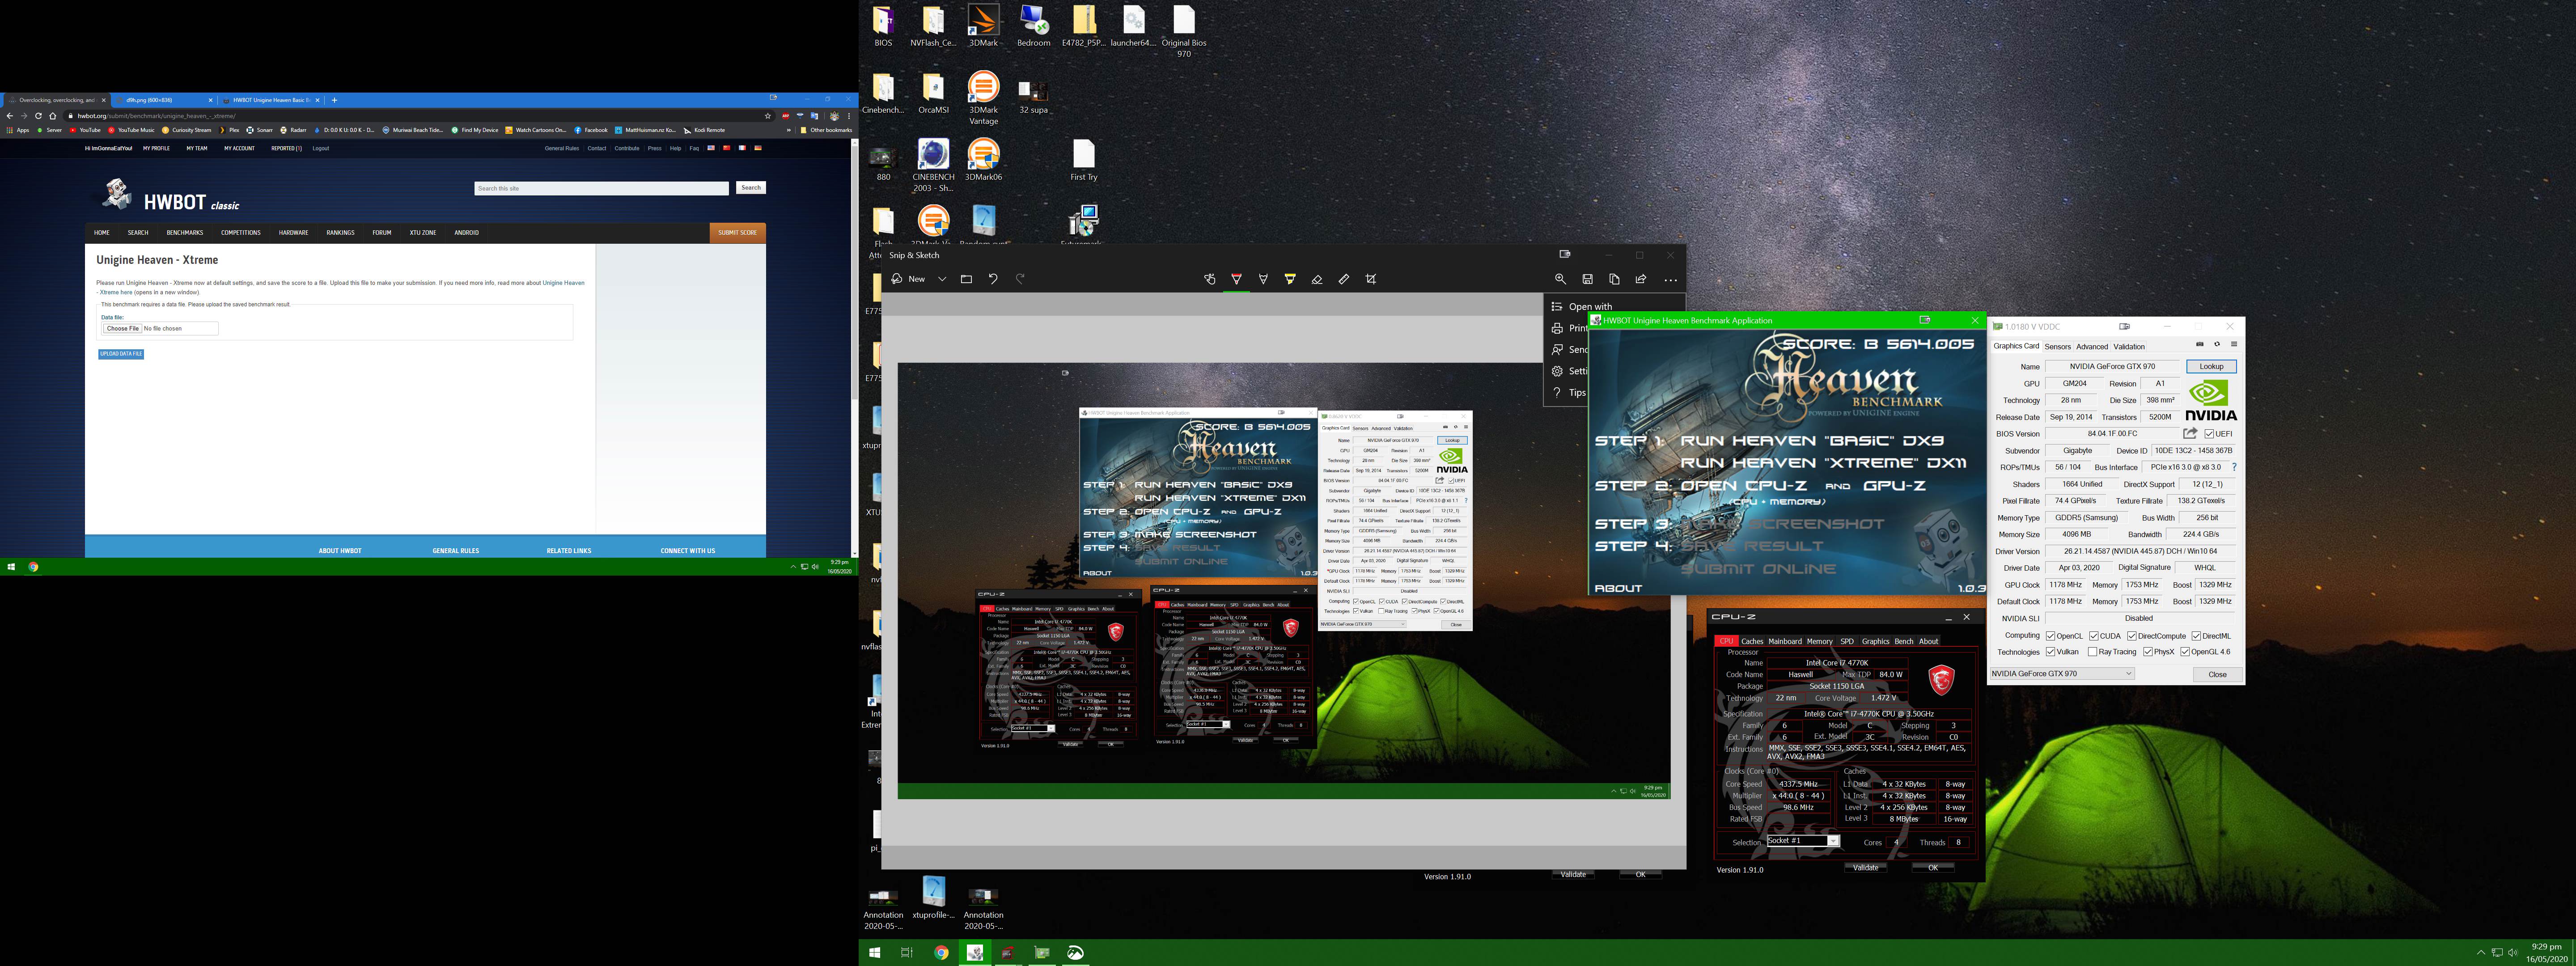Go to Chrome home page via house icon
Screen dimensions: 2576x966
(x=53, y=116)
